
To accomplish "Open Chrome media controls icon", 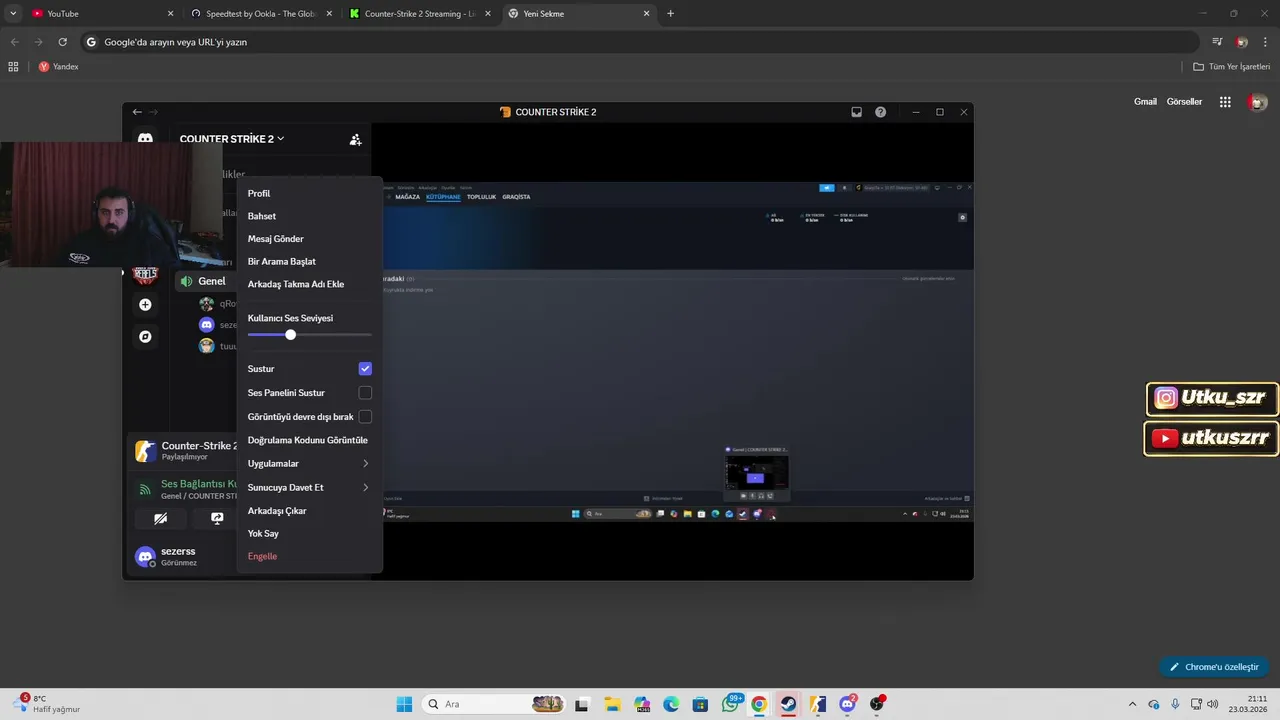I will 1217,42.
